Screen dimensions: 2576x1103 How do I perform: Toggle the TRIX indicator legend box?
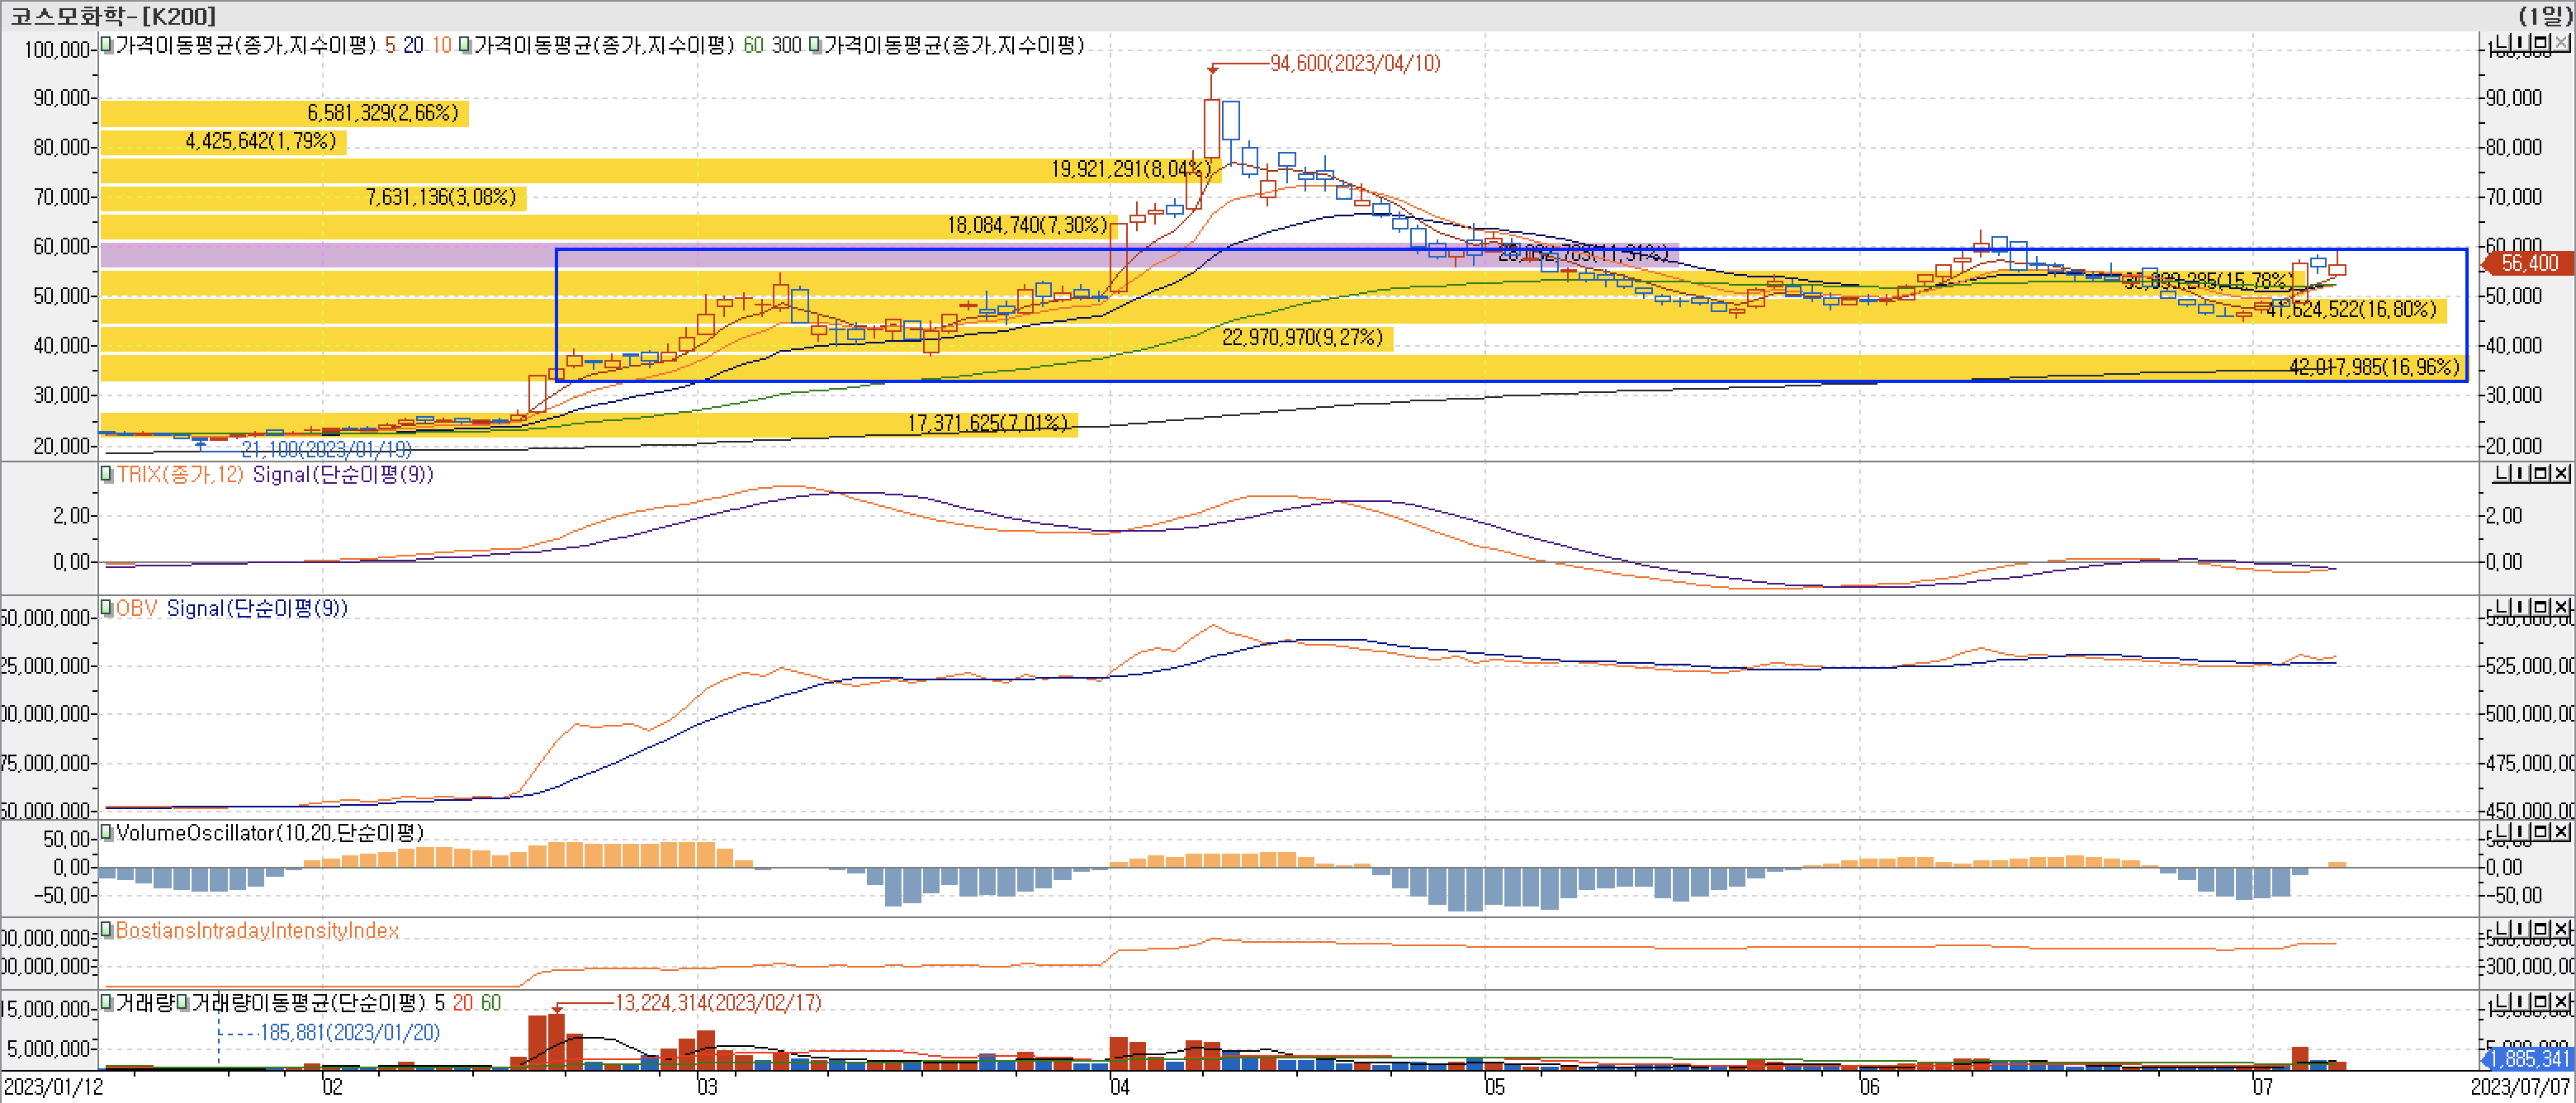pos(107,473)
